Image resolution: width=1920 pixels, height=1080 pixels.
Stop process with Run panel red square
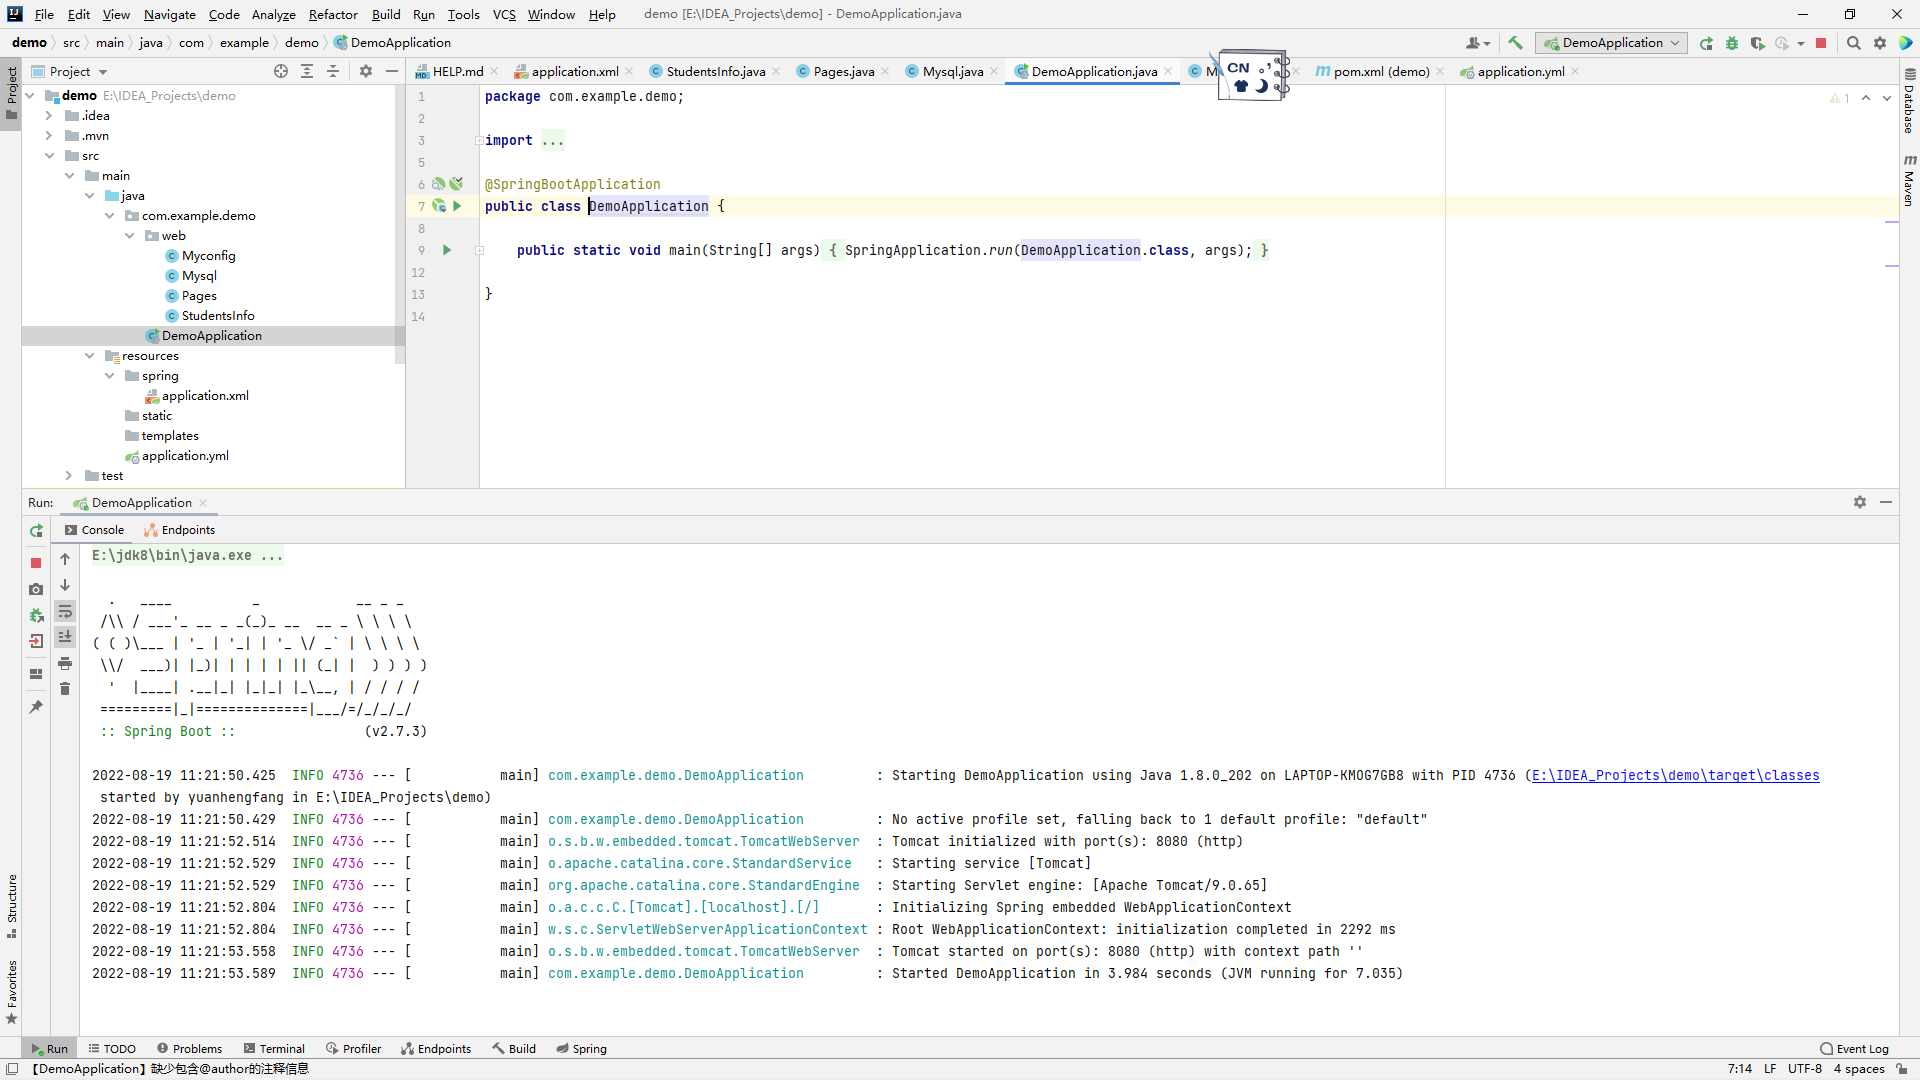(36, 563)
